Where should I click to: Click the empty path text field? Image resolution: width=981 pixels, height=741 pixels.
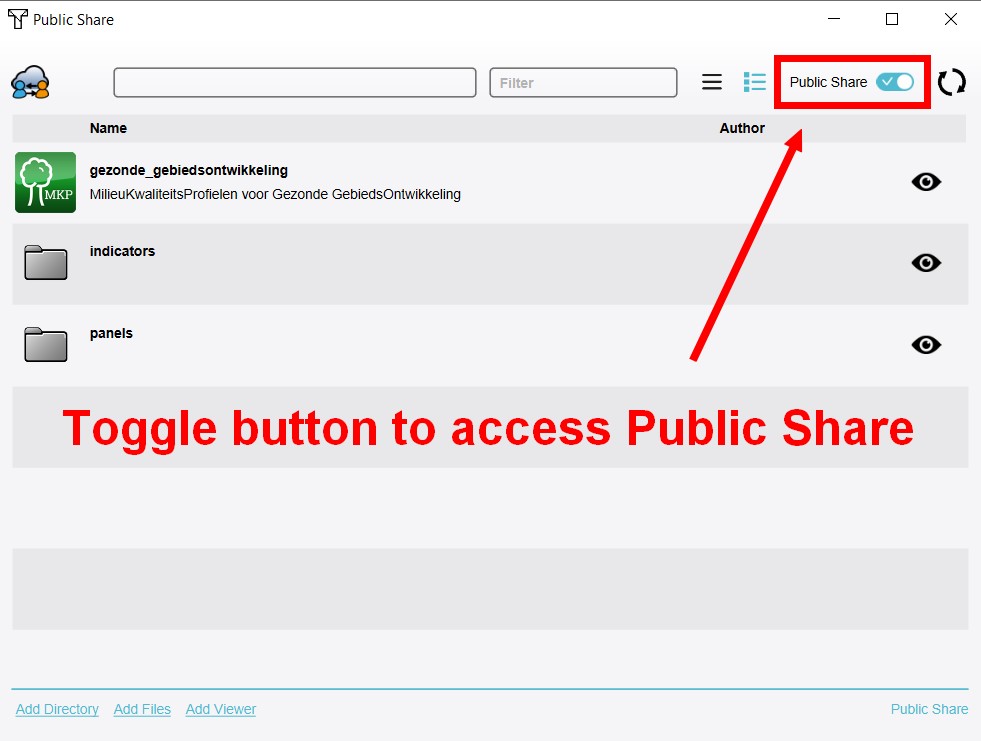click(295, 83)
